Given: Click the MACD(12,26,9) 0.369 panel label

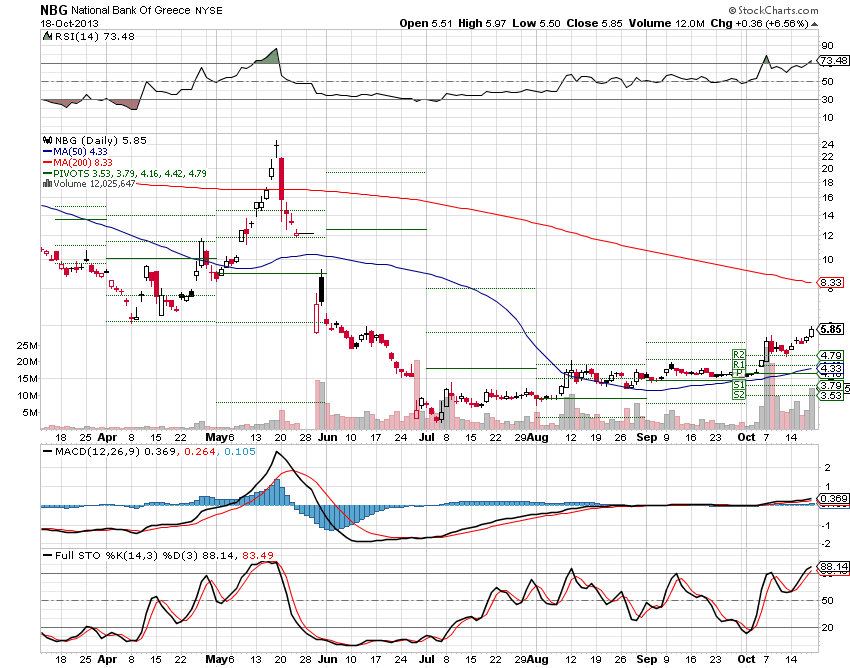Looking at the screenshot, I should [115, 452].
